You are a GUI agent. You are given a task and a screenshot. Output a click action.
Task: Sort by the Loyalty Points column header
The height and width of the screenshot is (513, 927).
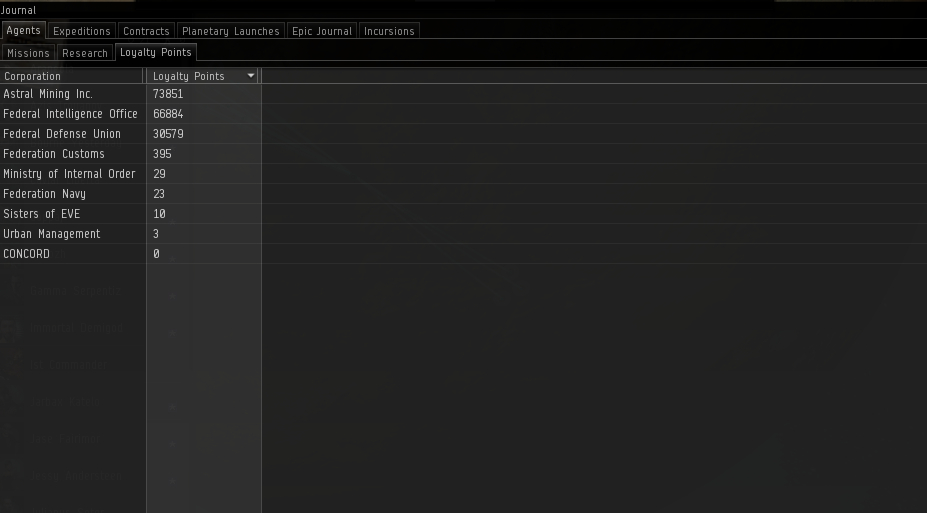(x=202, y=76)
